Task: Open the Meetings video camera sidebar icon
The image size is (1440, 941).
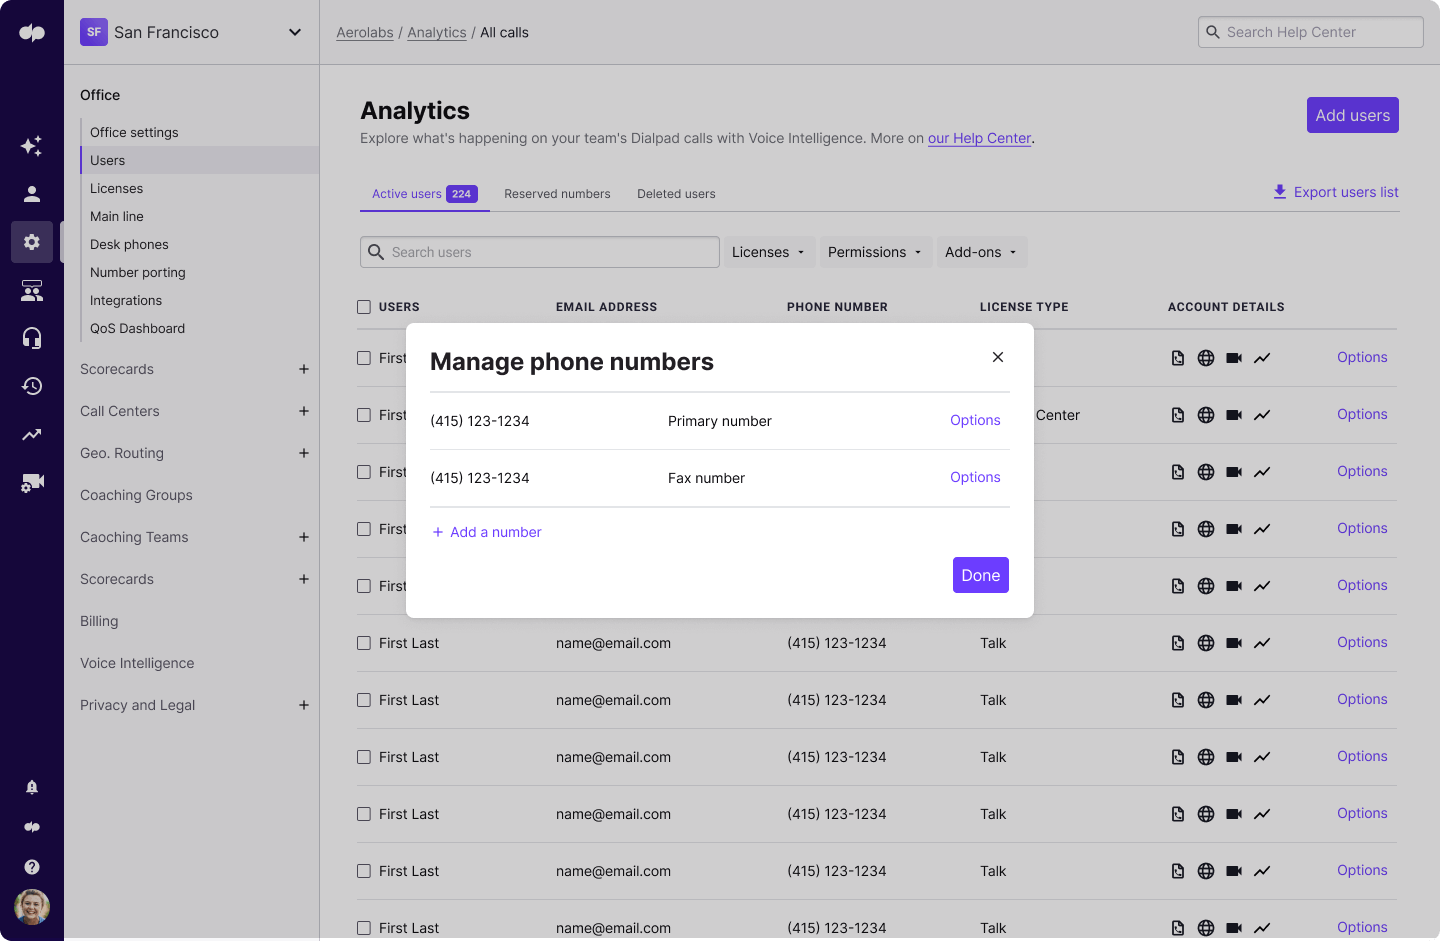Action: pos(32,482)
